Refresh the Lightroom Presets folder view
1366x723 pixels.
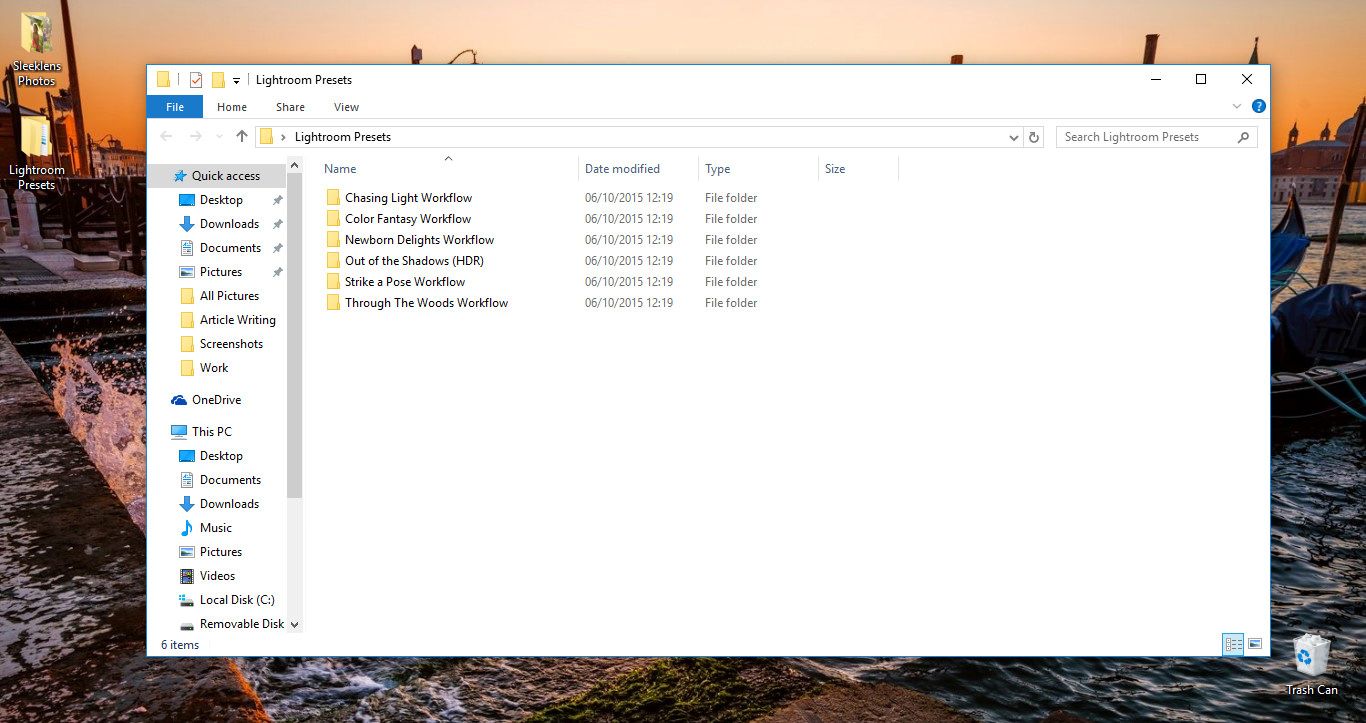(1034, 137)
